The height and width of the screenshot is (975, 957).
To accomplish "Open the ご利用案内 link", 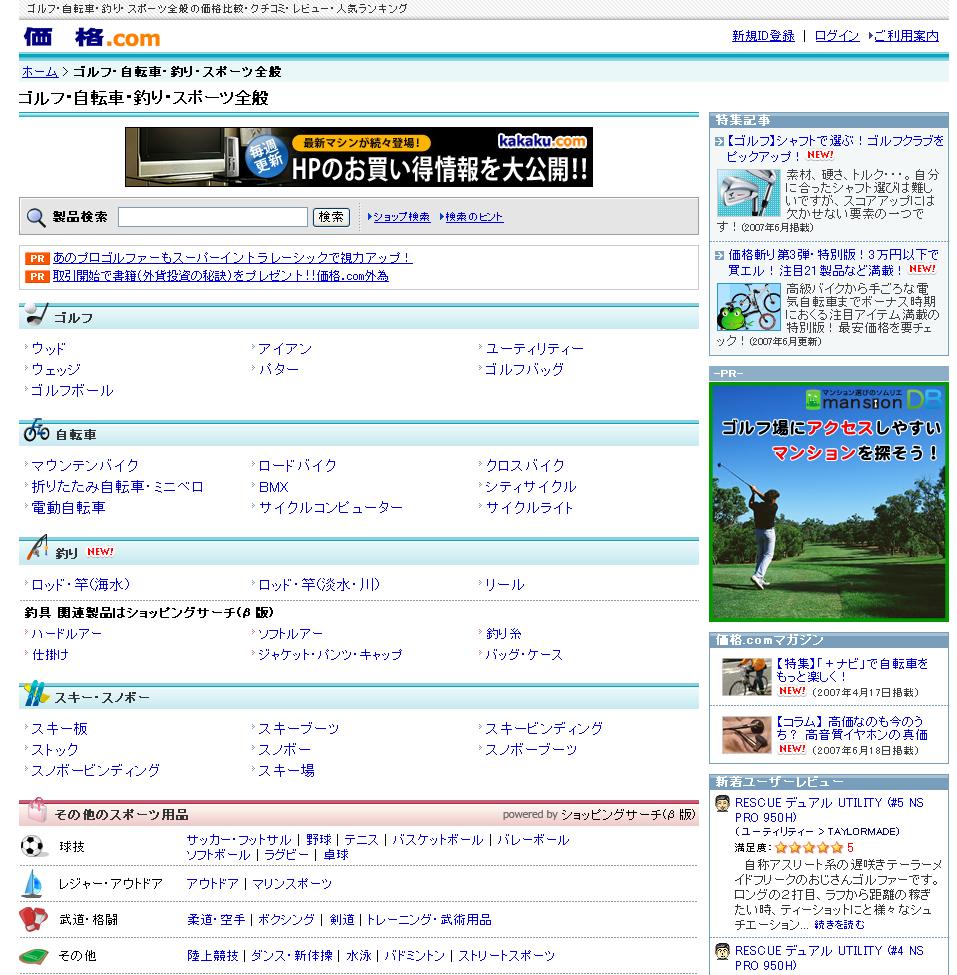I will pos(906,36).
